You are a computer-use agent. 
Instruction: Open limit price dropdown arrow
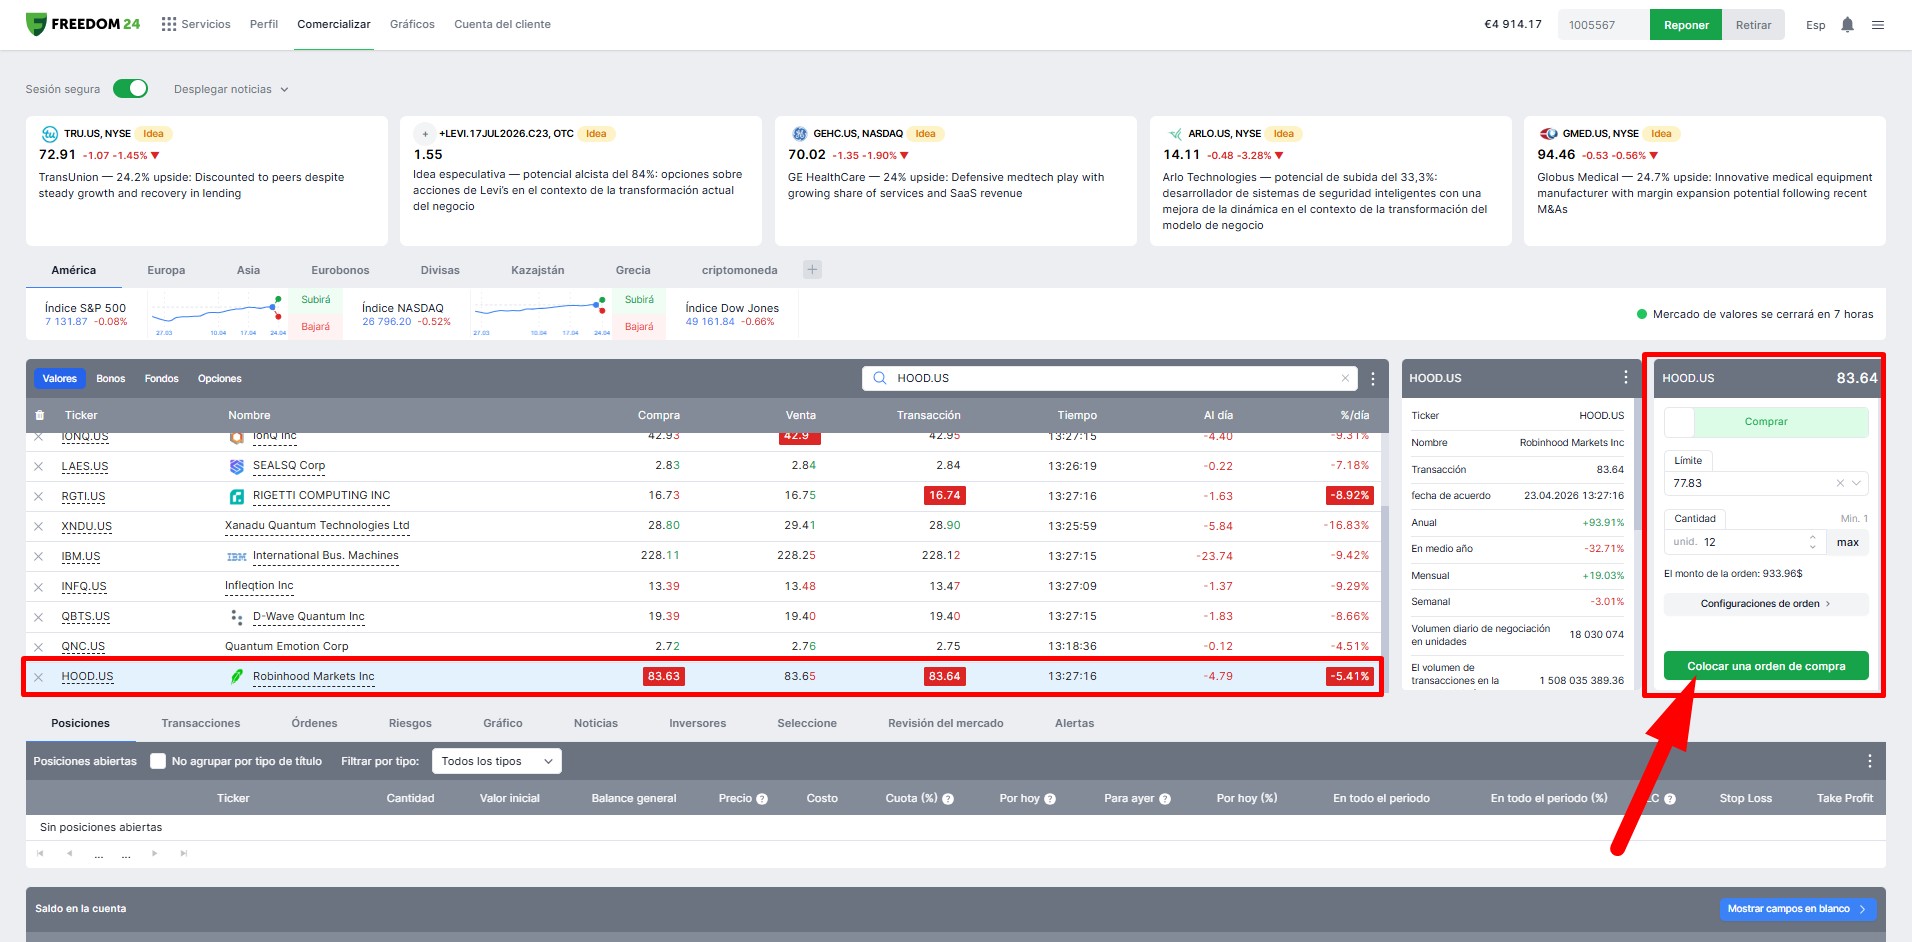[1857, 483]
